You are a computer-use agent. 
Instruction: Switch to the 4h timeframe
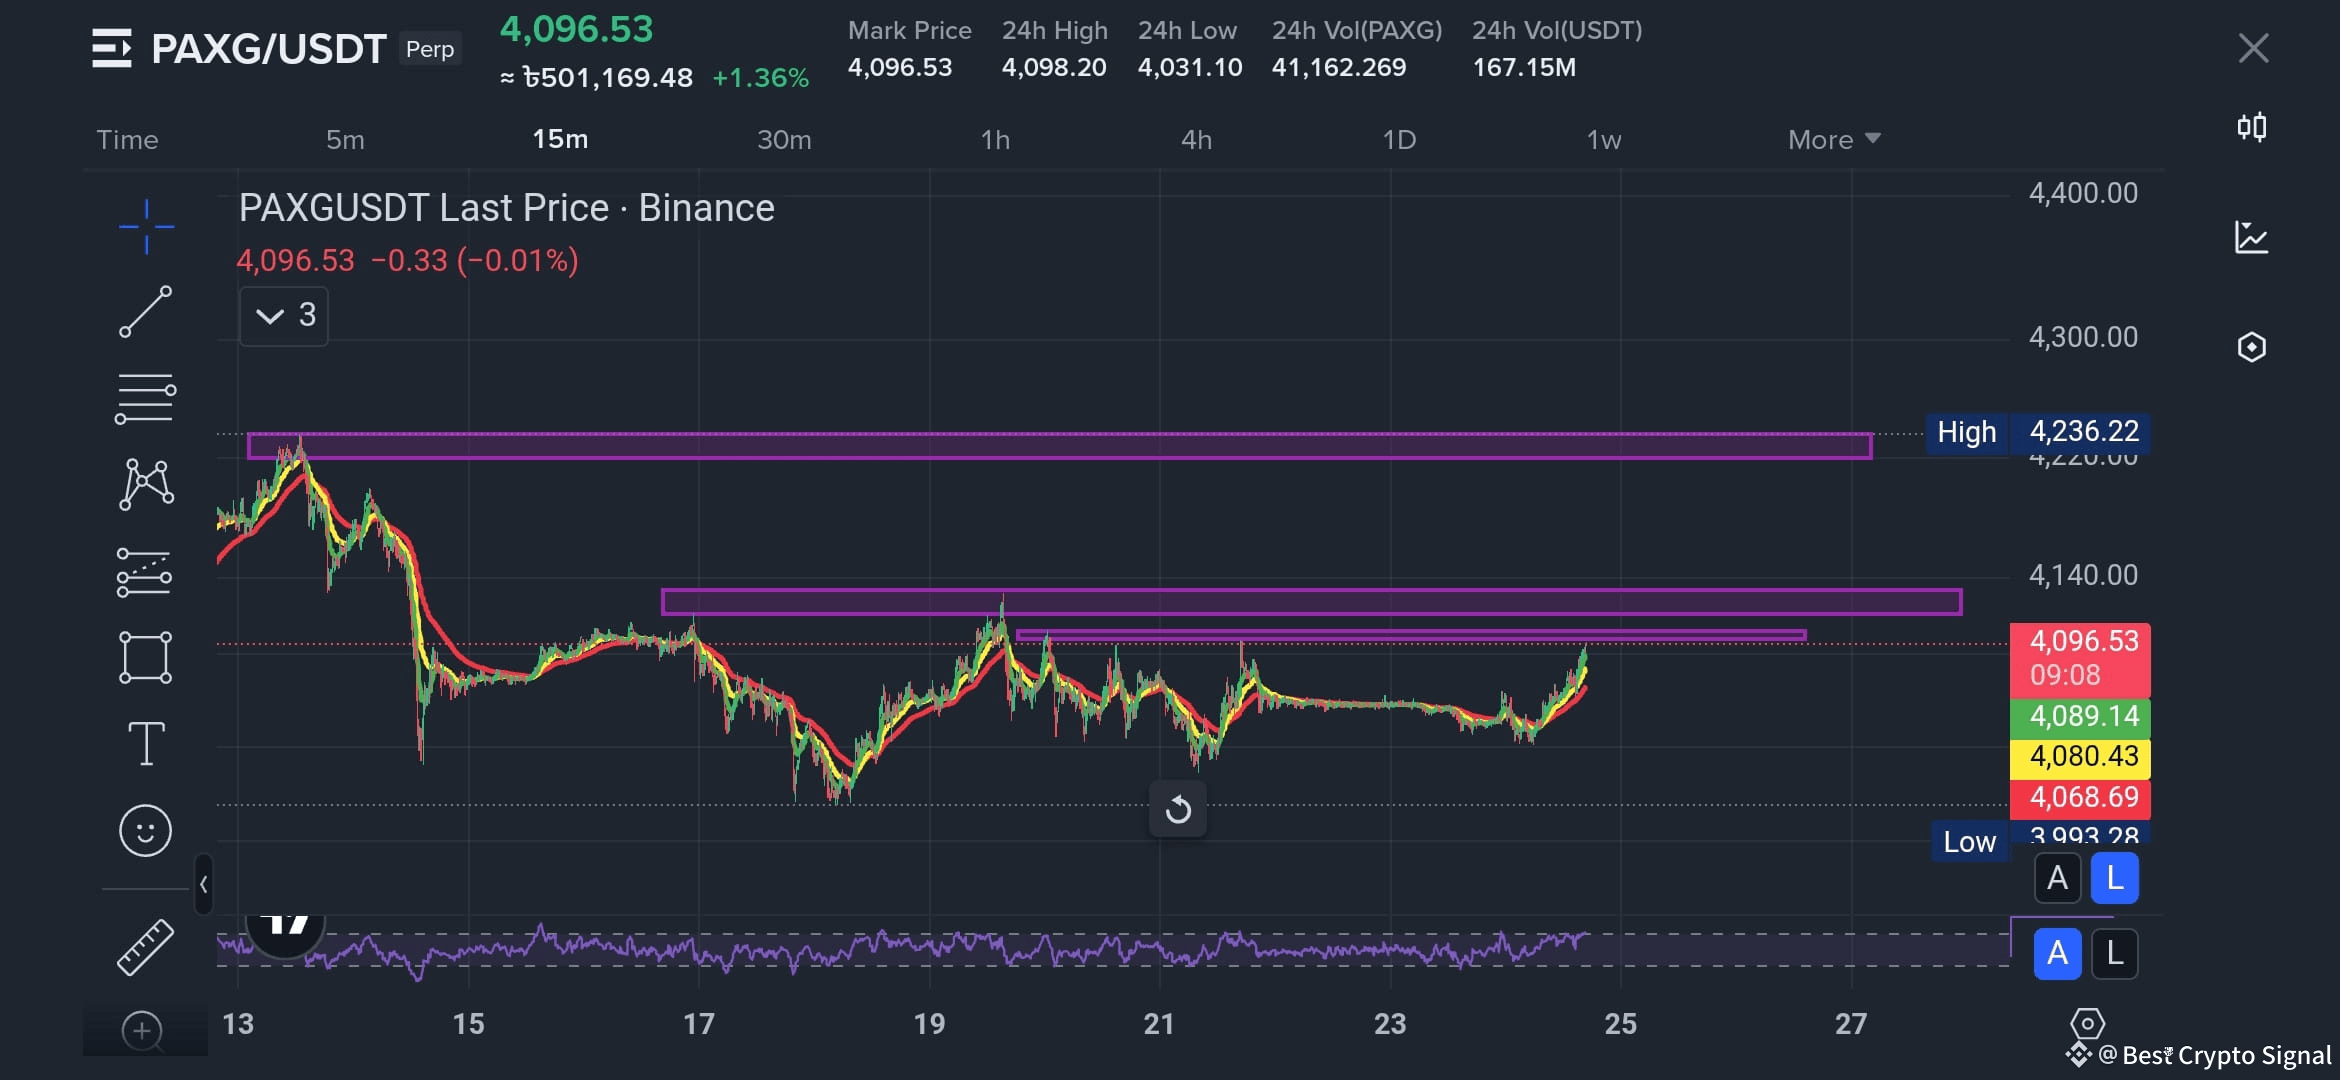click(x=1196, y=139)
